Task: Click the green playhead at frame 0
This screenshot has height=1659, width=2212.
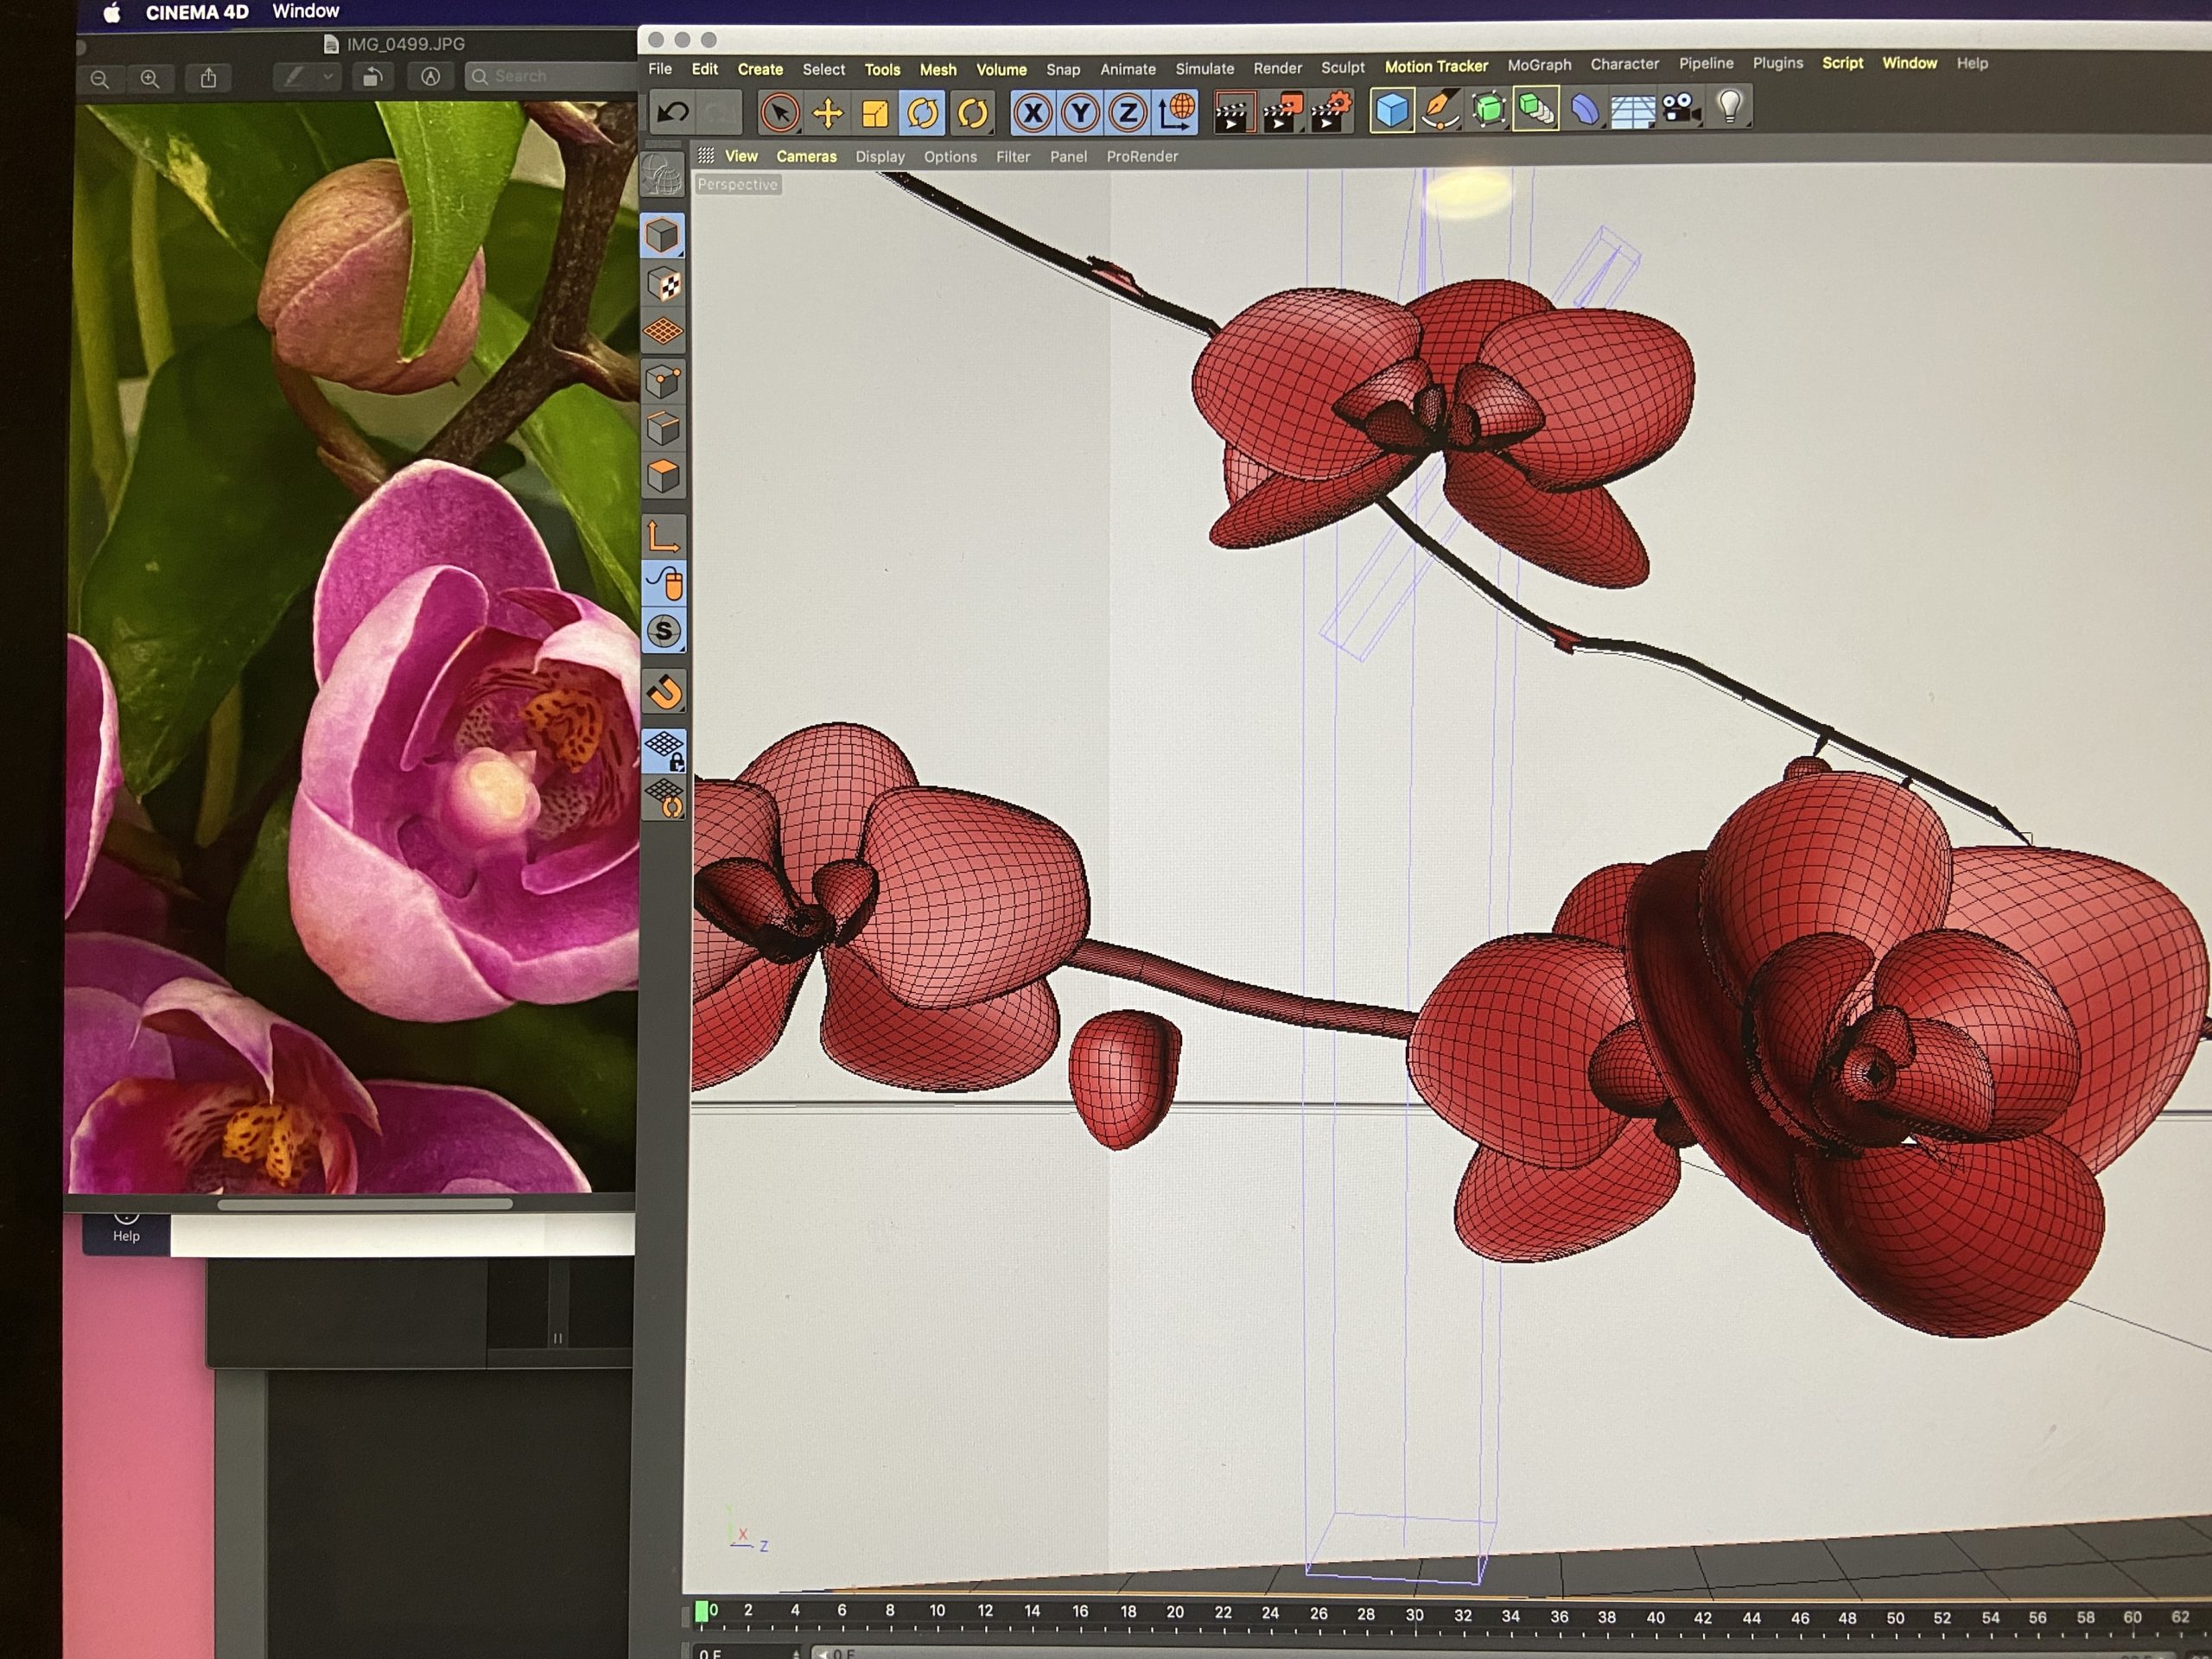Action: coord(701,1611)
